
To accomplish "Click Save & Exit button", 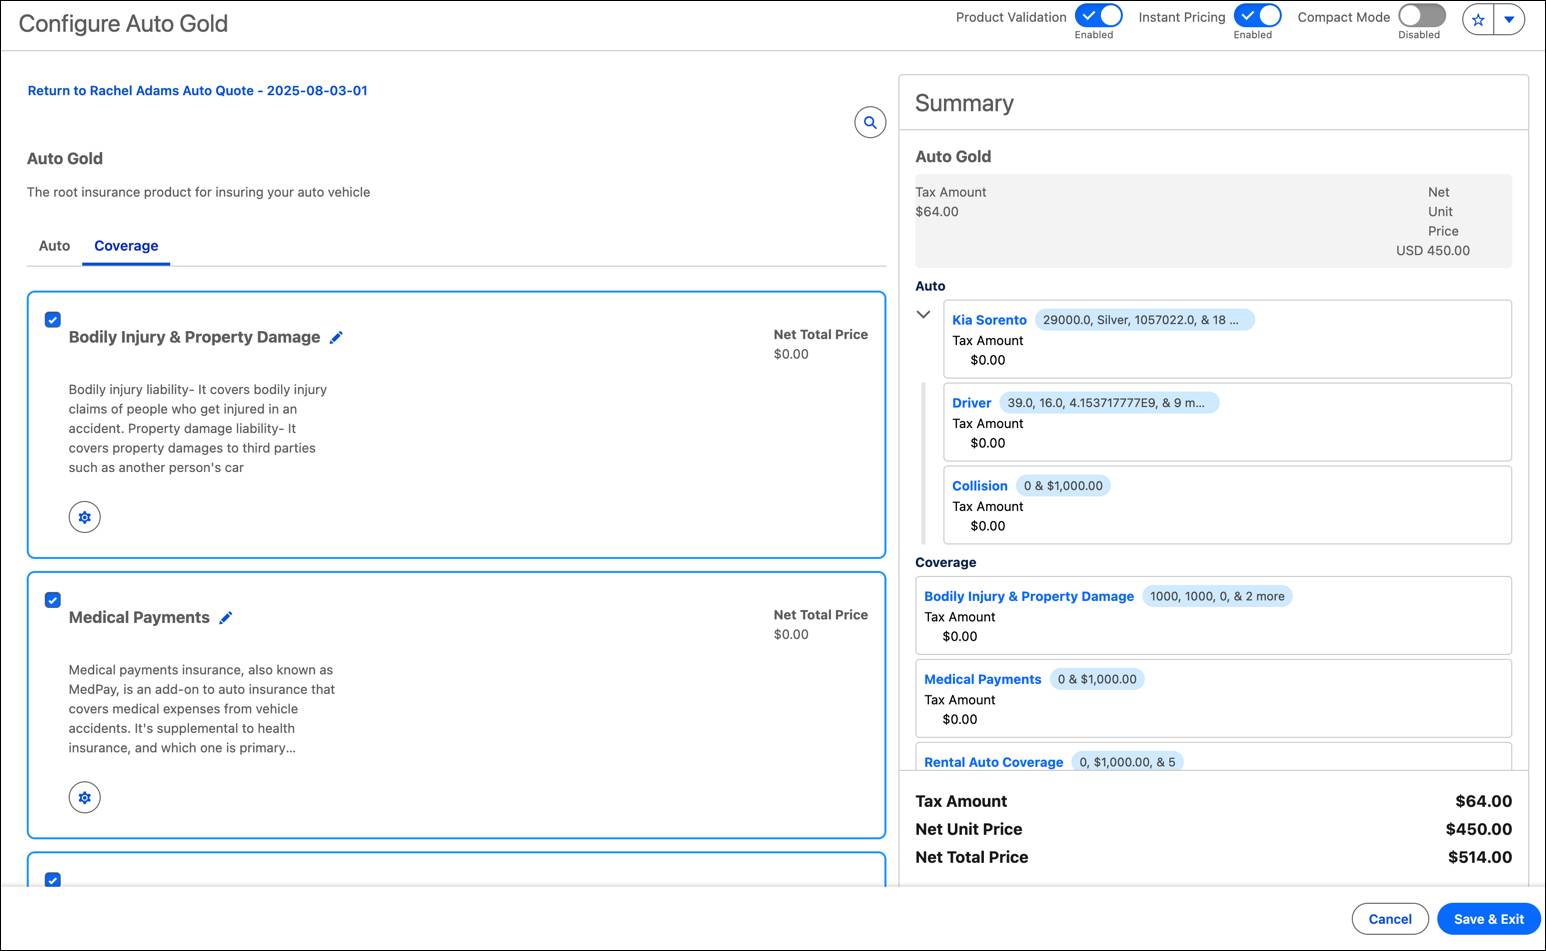I will [x=1489, y=919].
